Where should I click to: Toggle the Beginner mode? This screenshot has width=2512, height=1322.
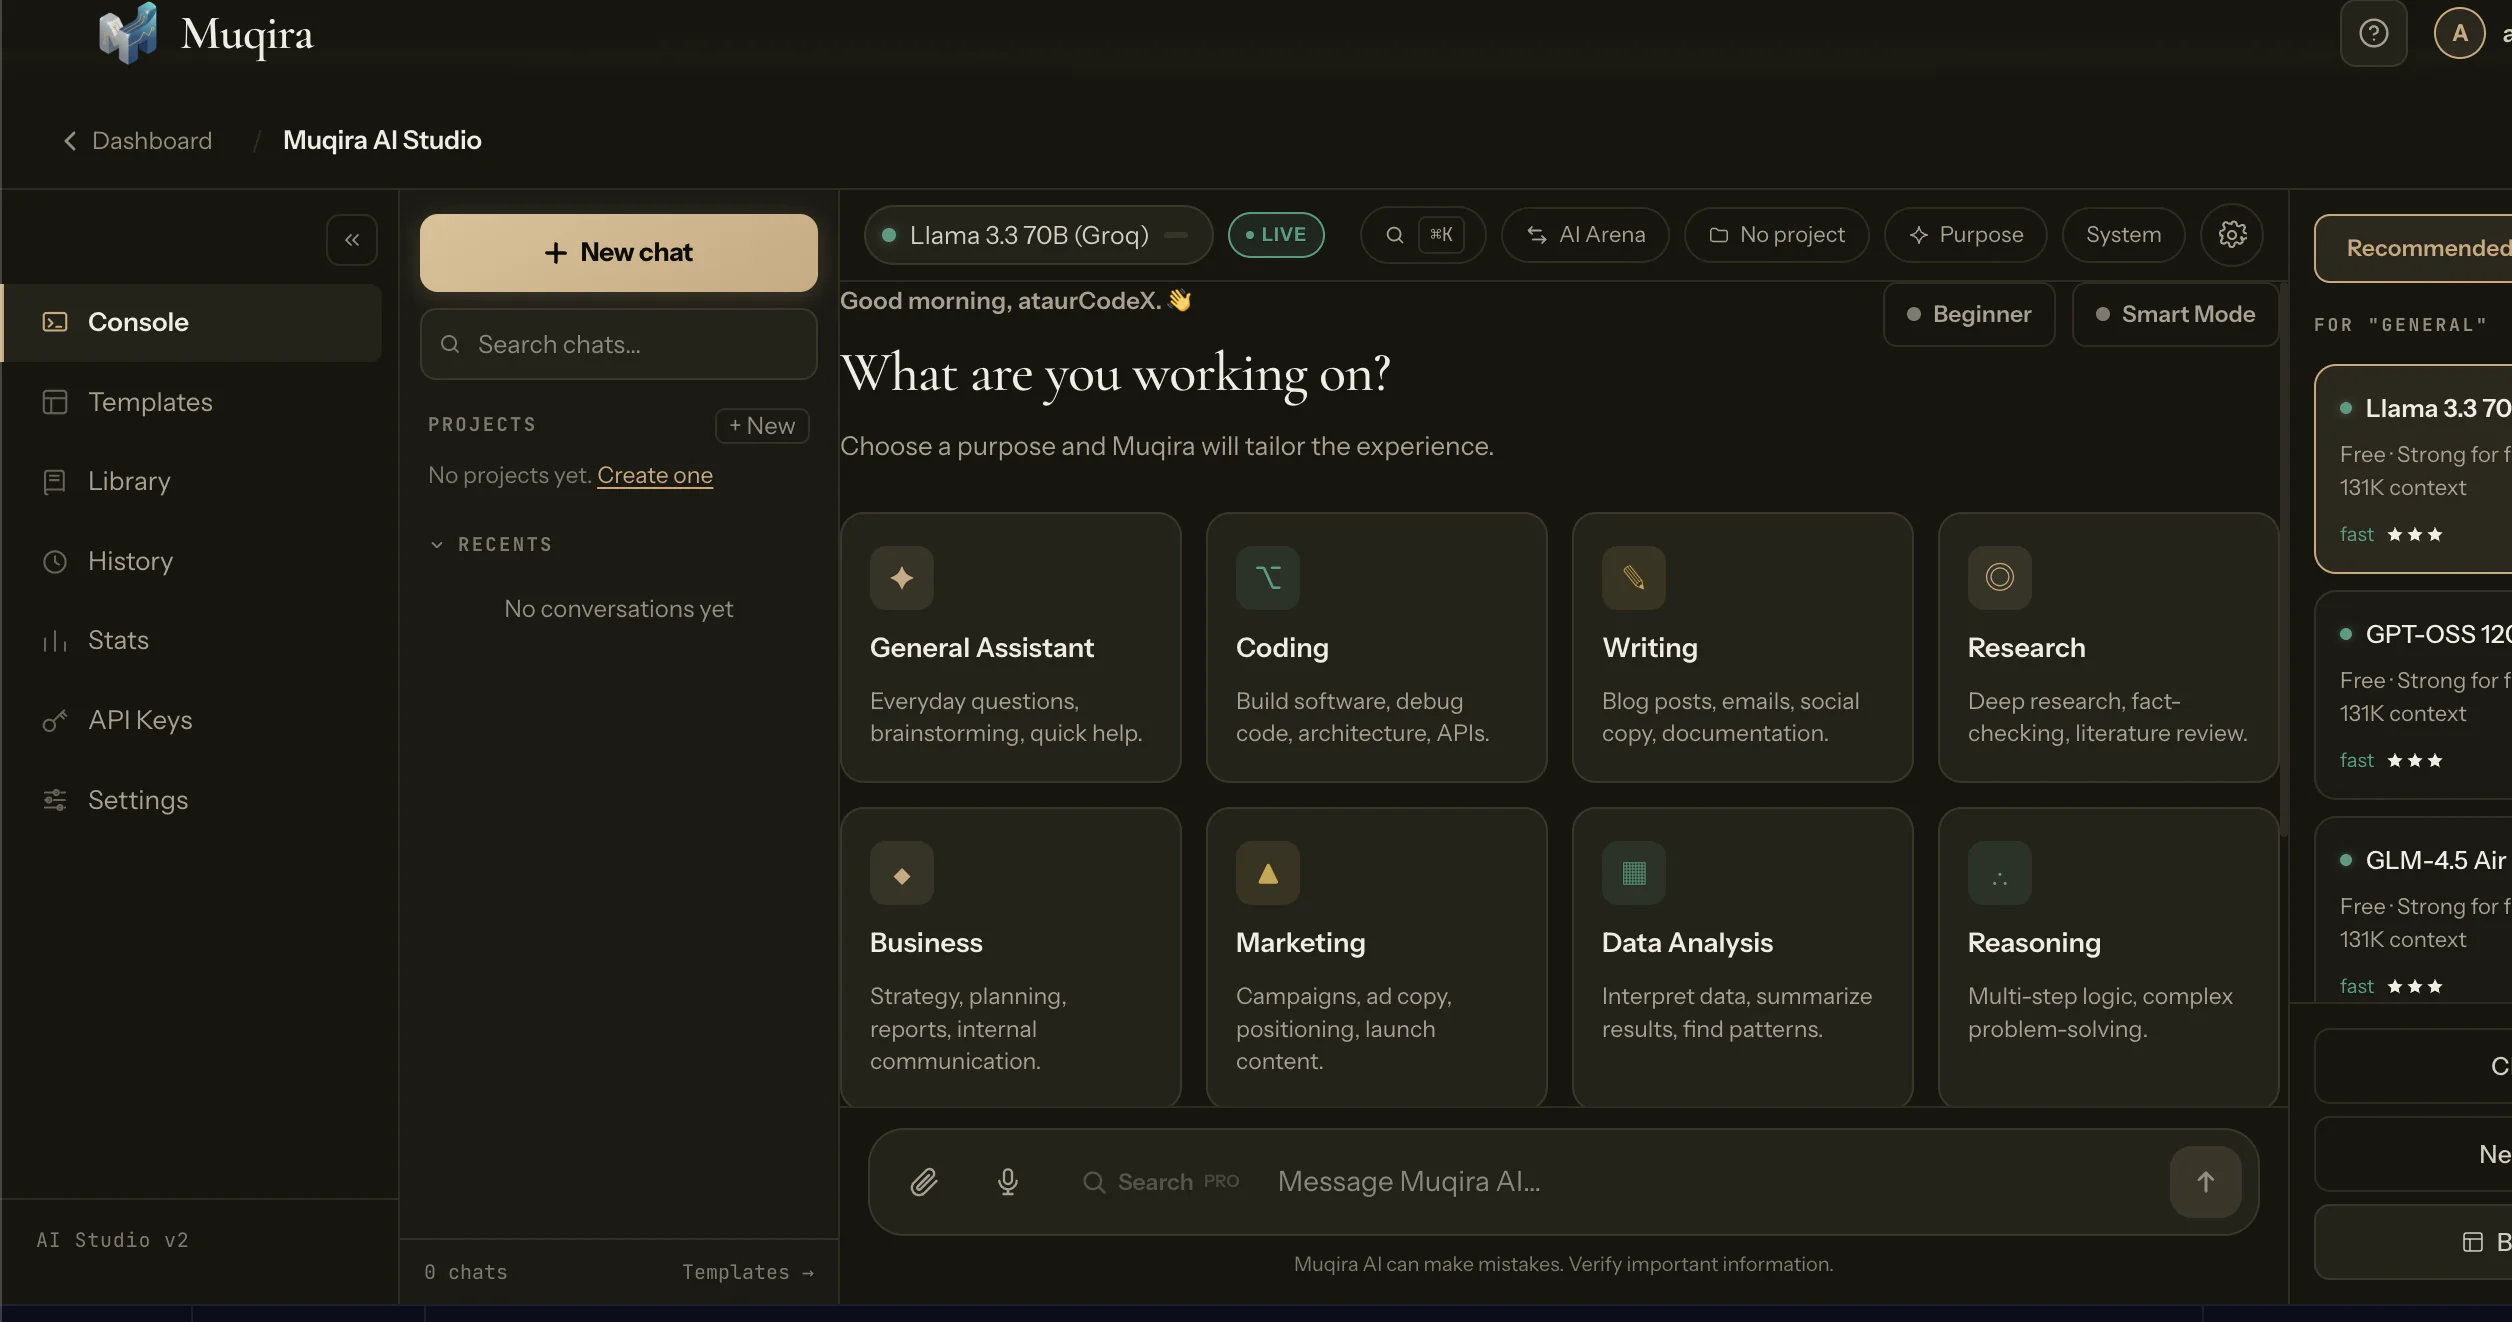pos(1969,315)
